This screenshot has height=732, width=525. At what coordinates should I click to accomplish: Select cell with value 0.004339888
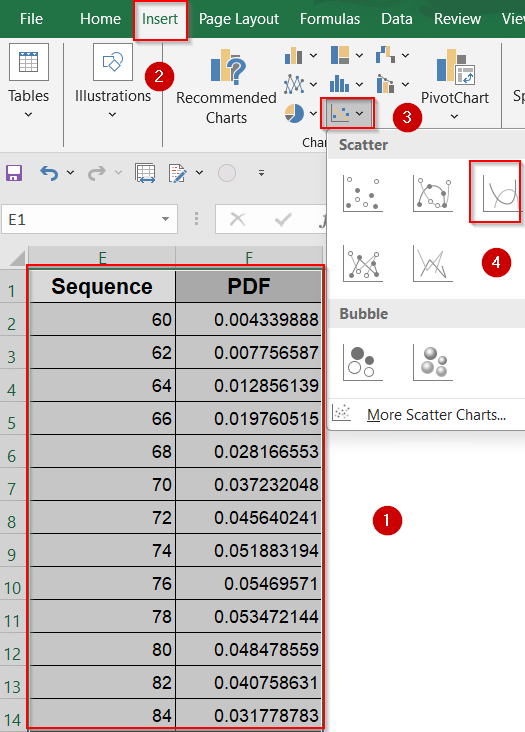click(249, 319)
